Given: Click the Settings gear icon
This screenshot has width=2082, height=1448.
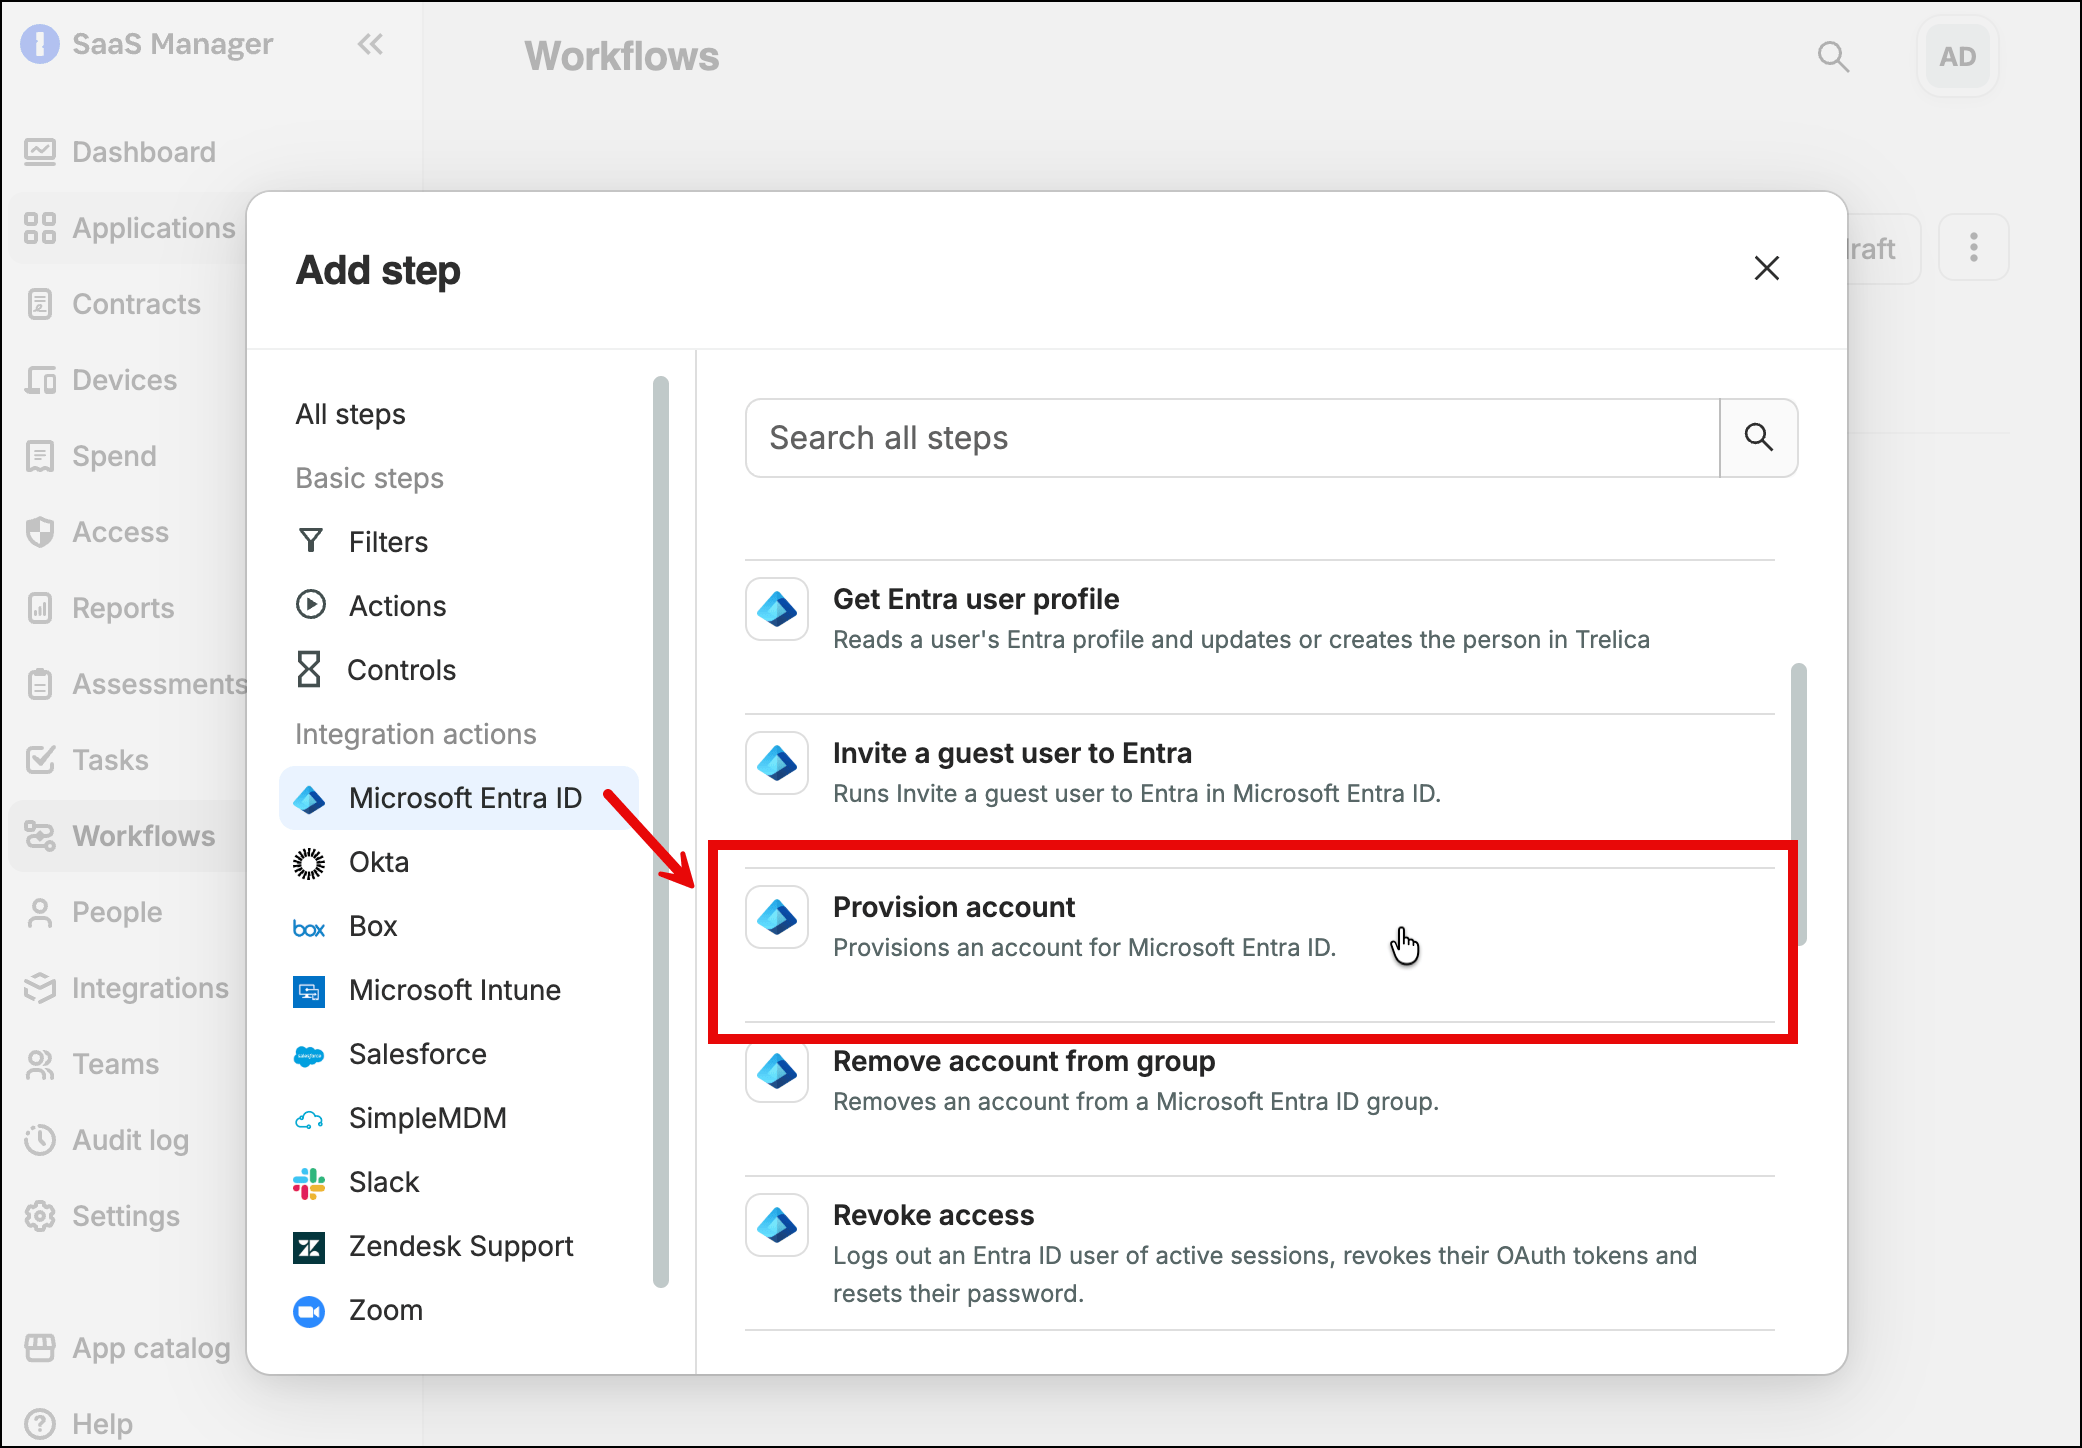Looking at the screenshot, I should [x=40, y=1216].
